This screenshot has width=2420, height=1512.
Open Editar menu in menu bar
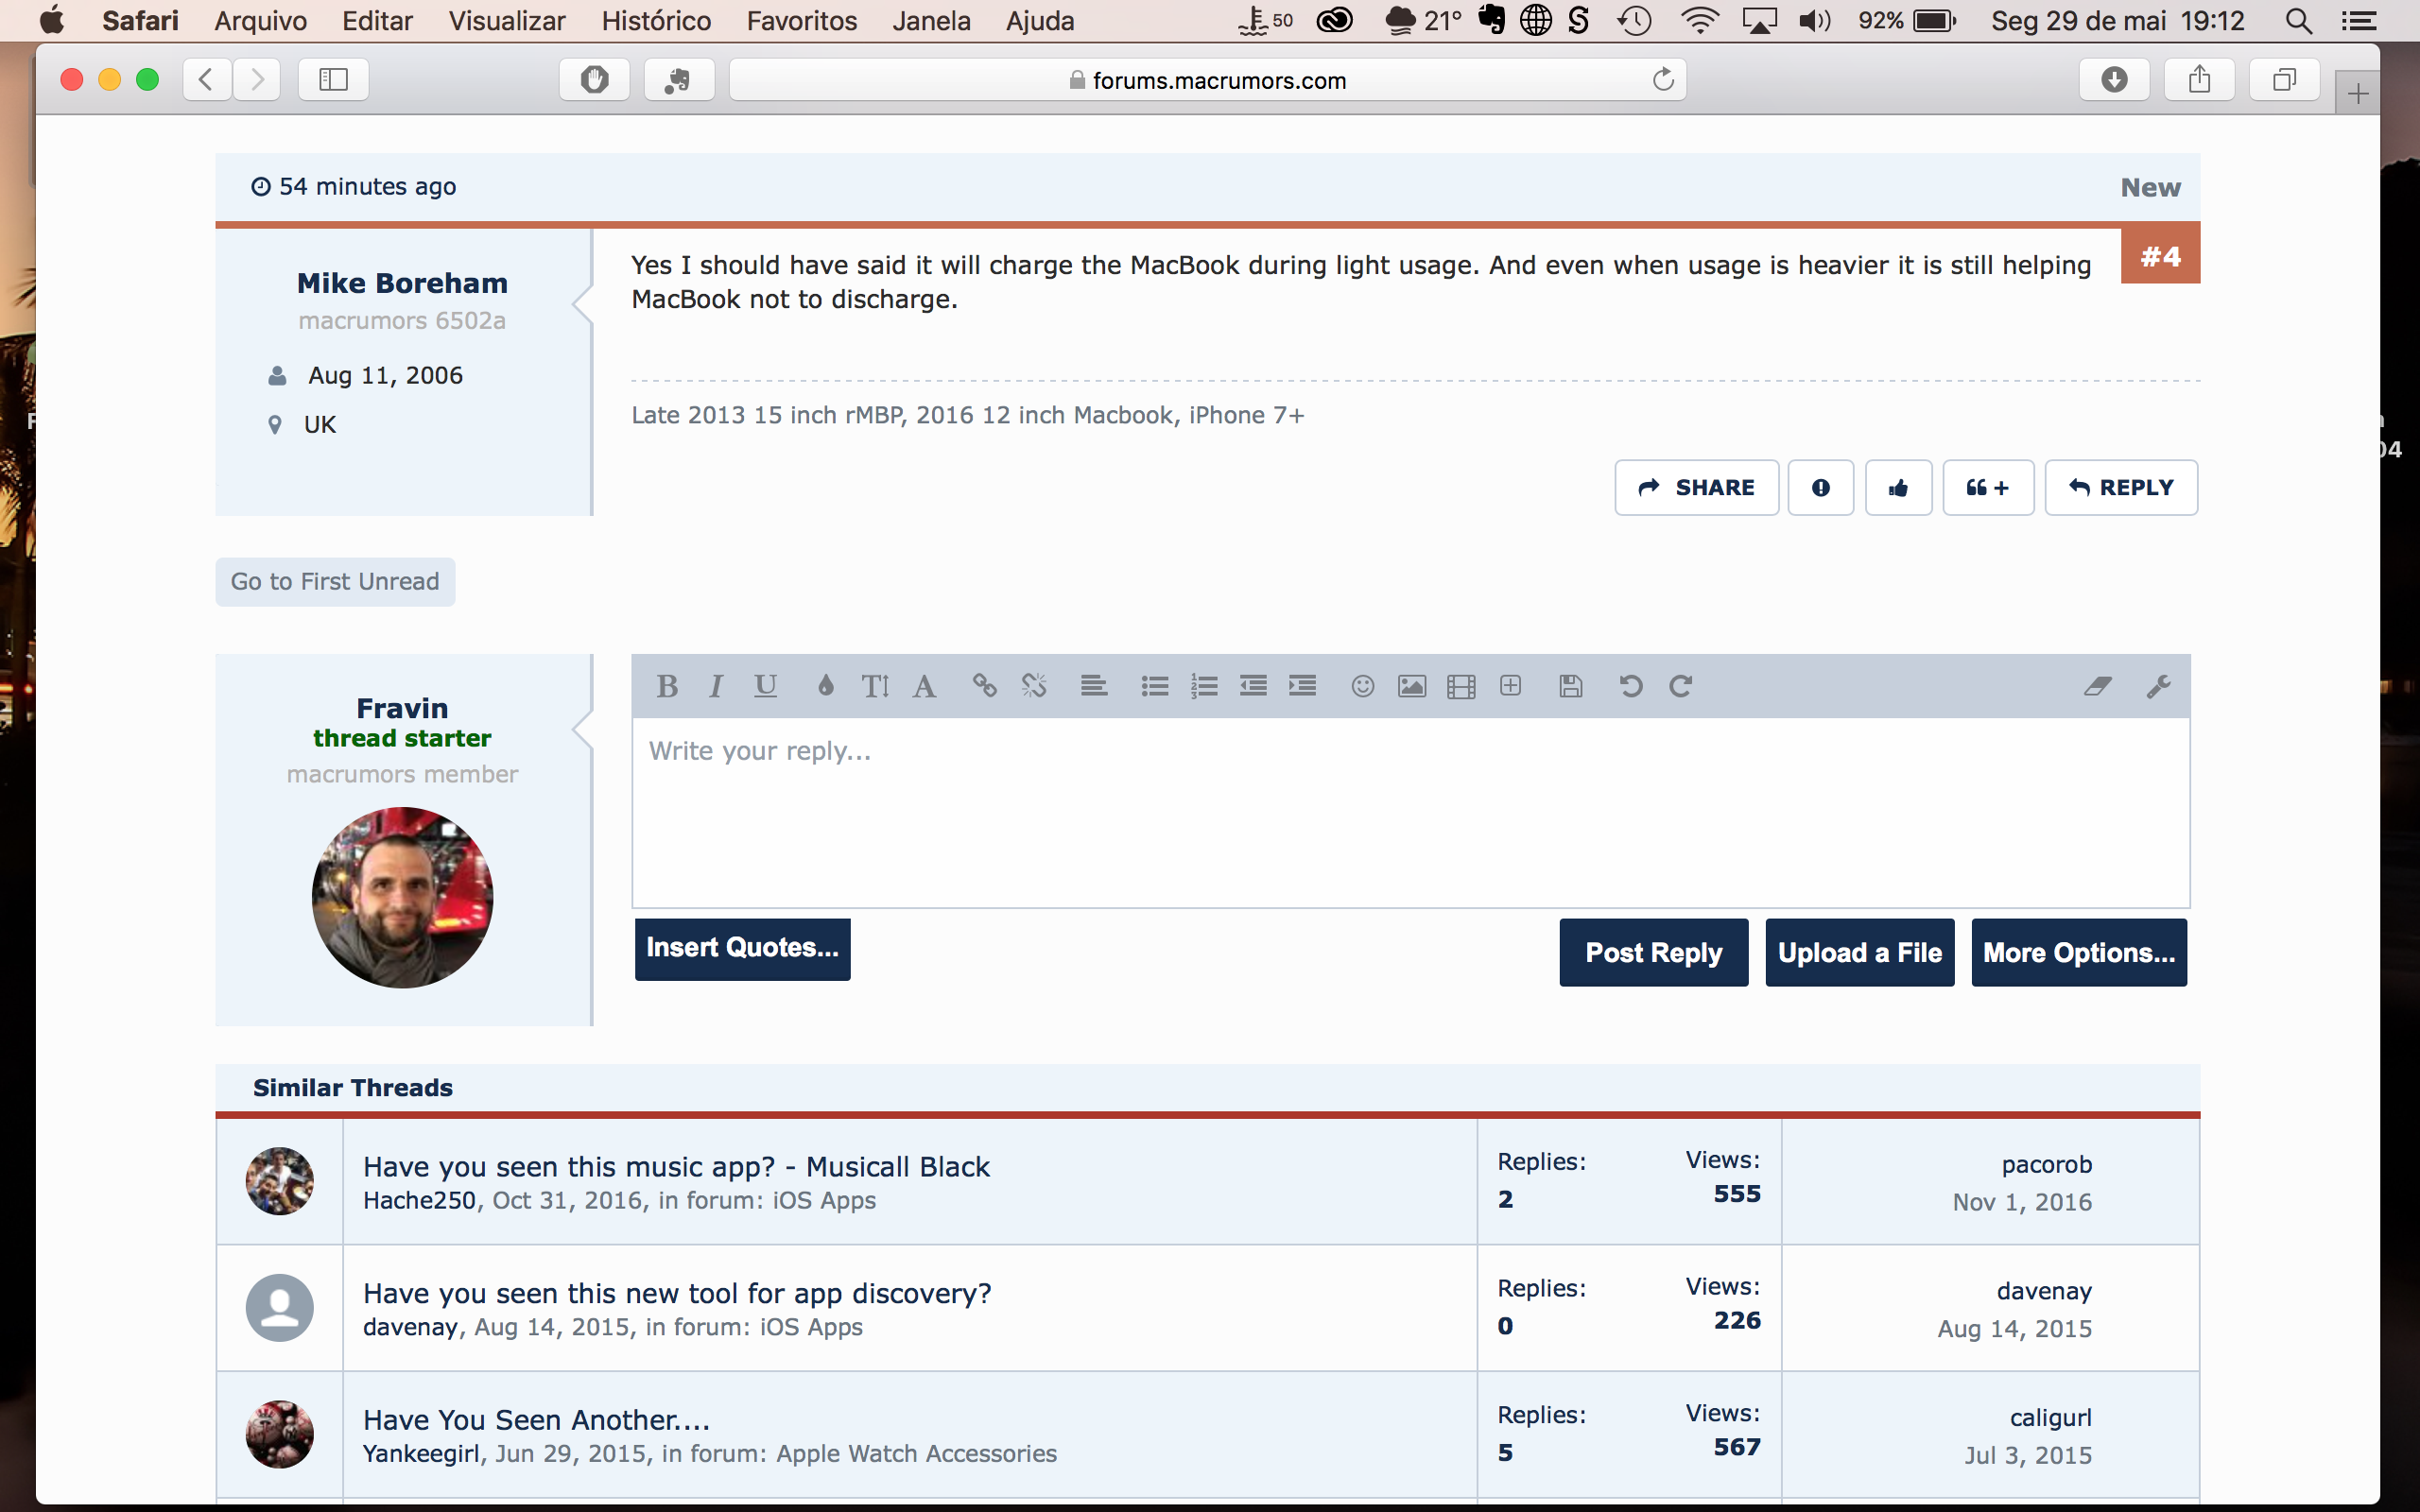[377, 20]
